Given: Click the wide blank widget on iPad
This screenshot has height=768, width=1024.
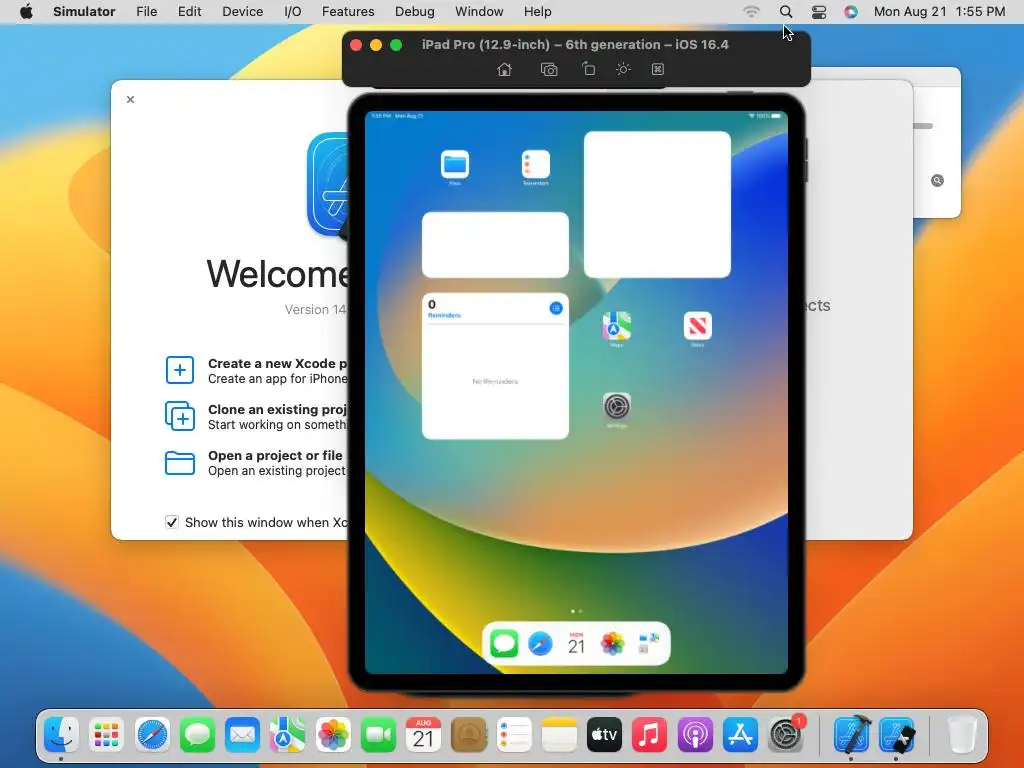Looking at the screenshot, I should (495, 245).
